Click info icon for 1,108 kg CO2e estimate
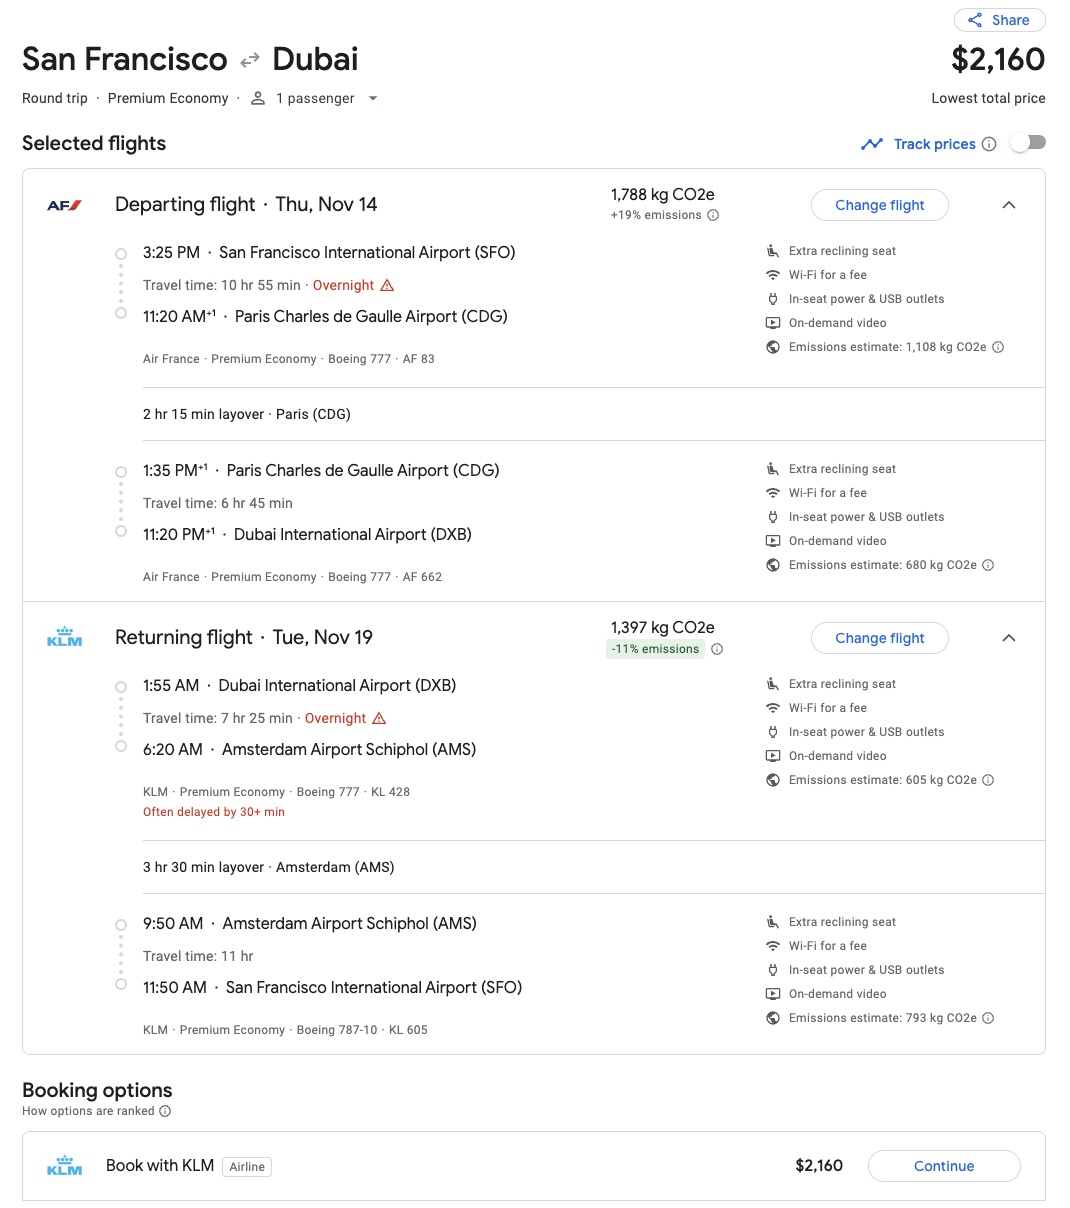The image size is (1070, 1208). (x=998, y=347)
